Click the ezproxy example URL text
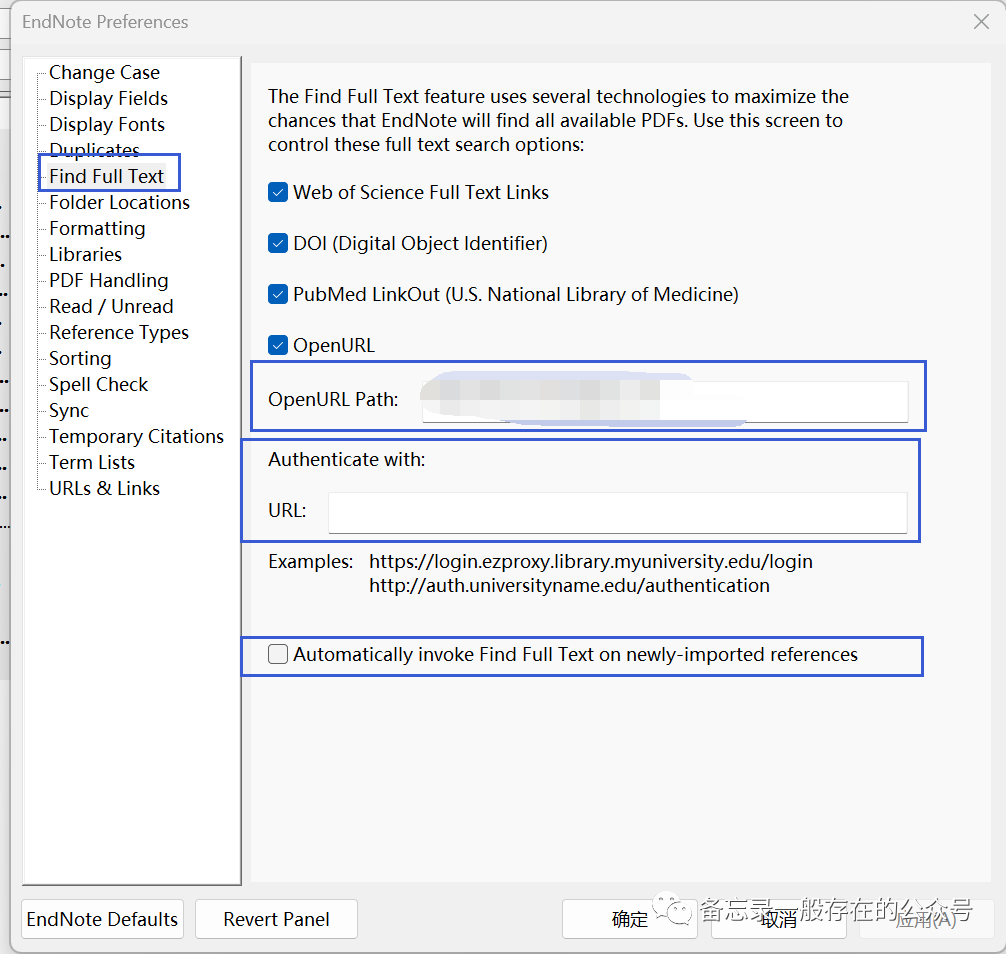Viewport: 1006px width, 954px height. tap(591, 562)
